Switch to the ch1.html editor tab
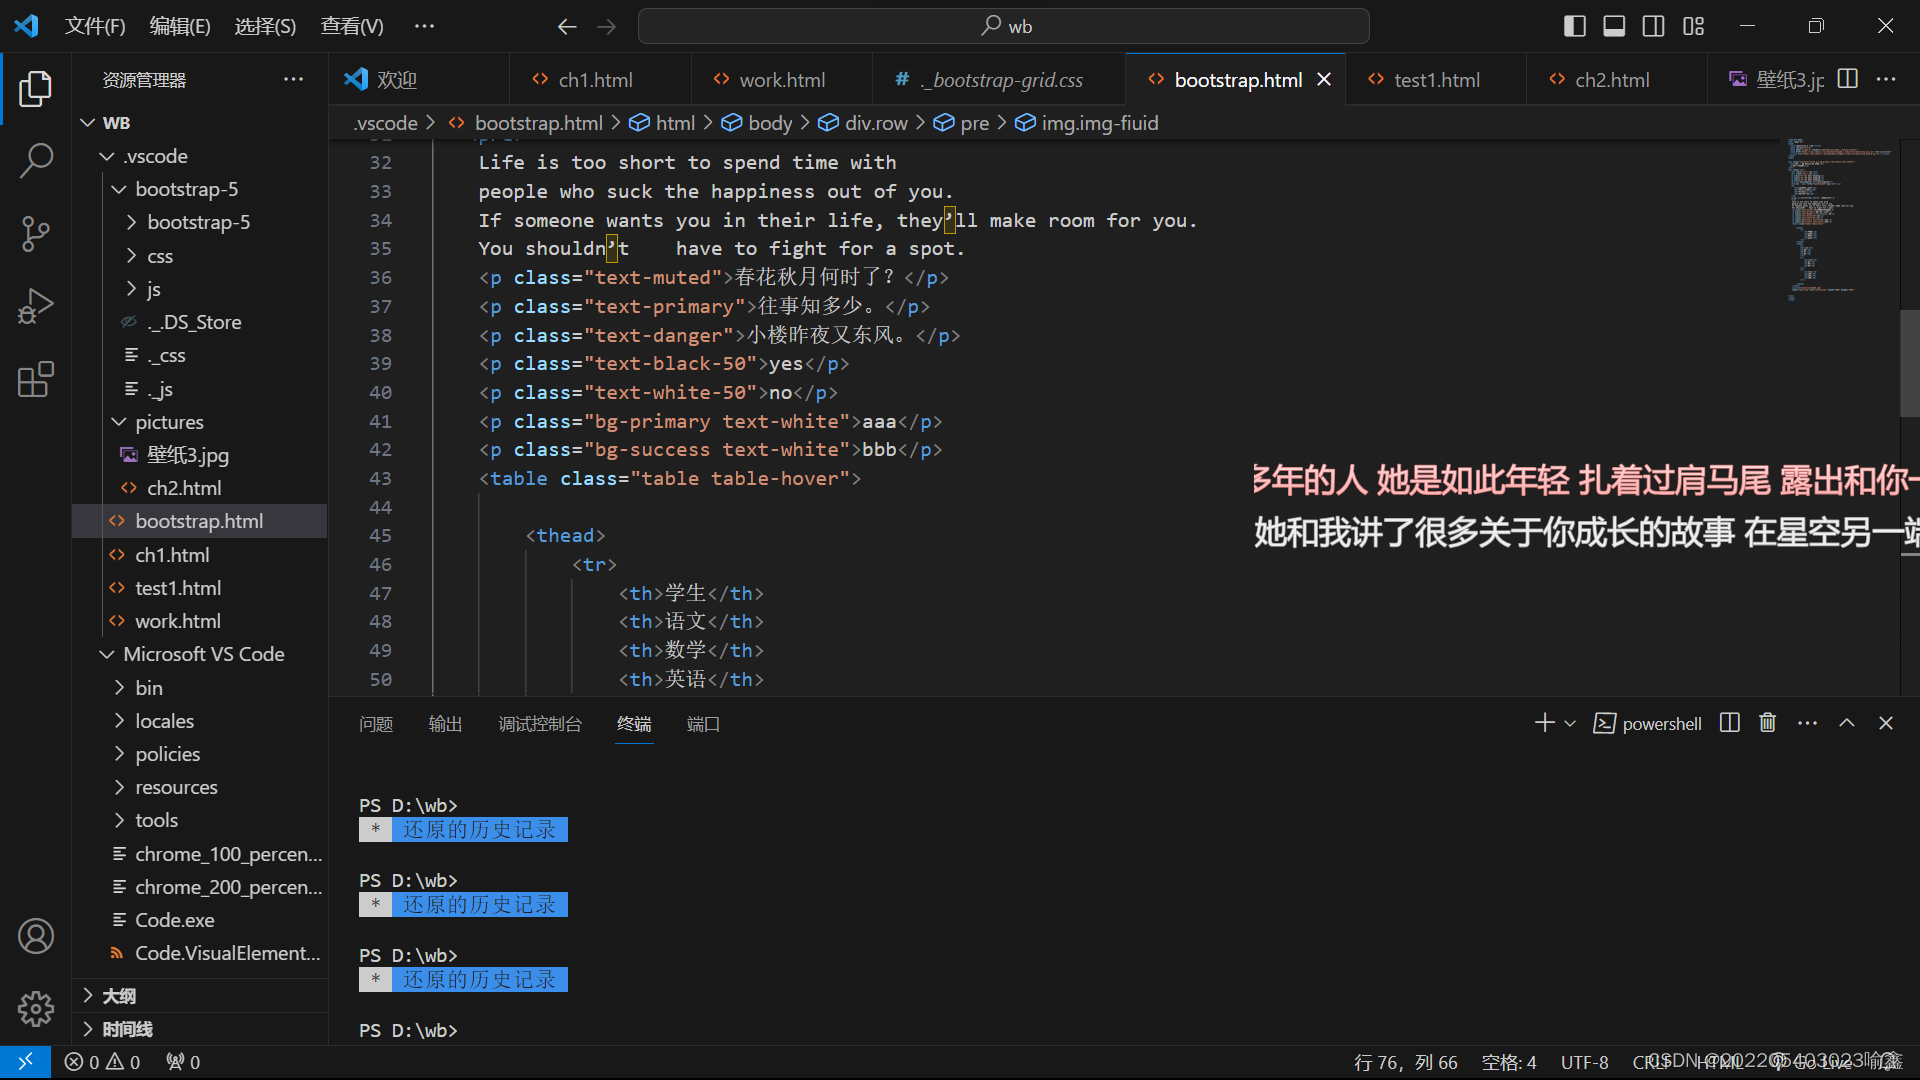Screen dimensions: 1920x1080 point(595,80)
